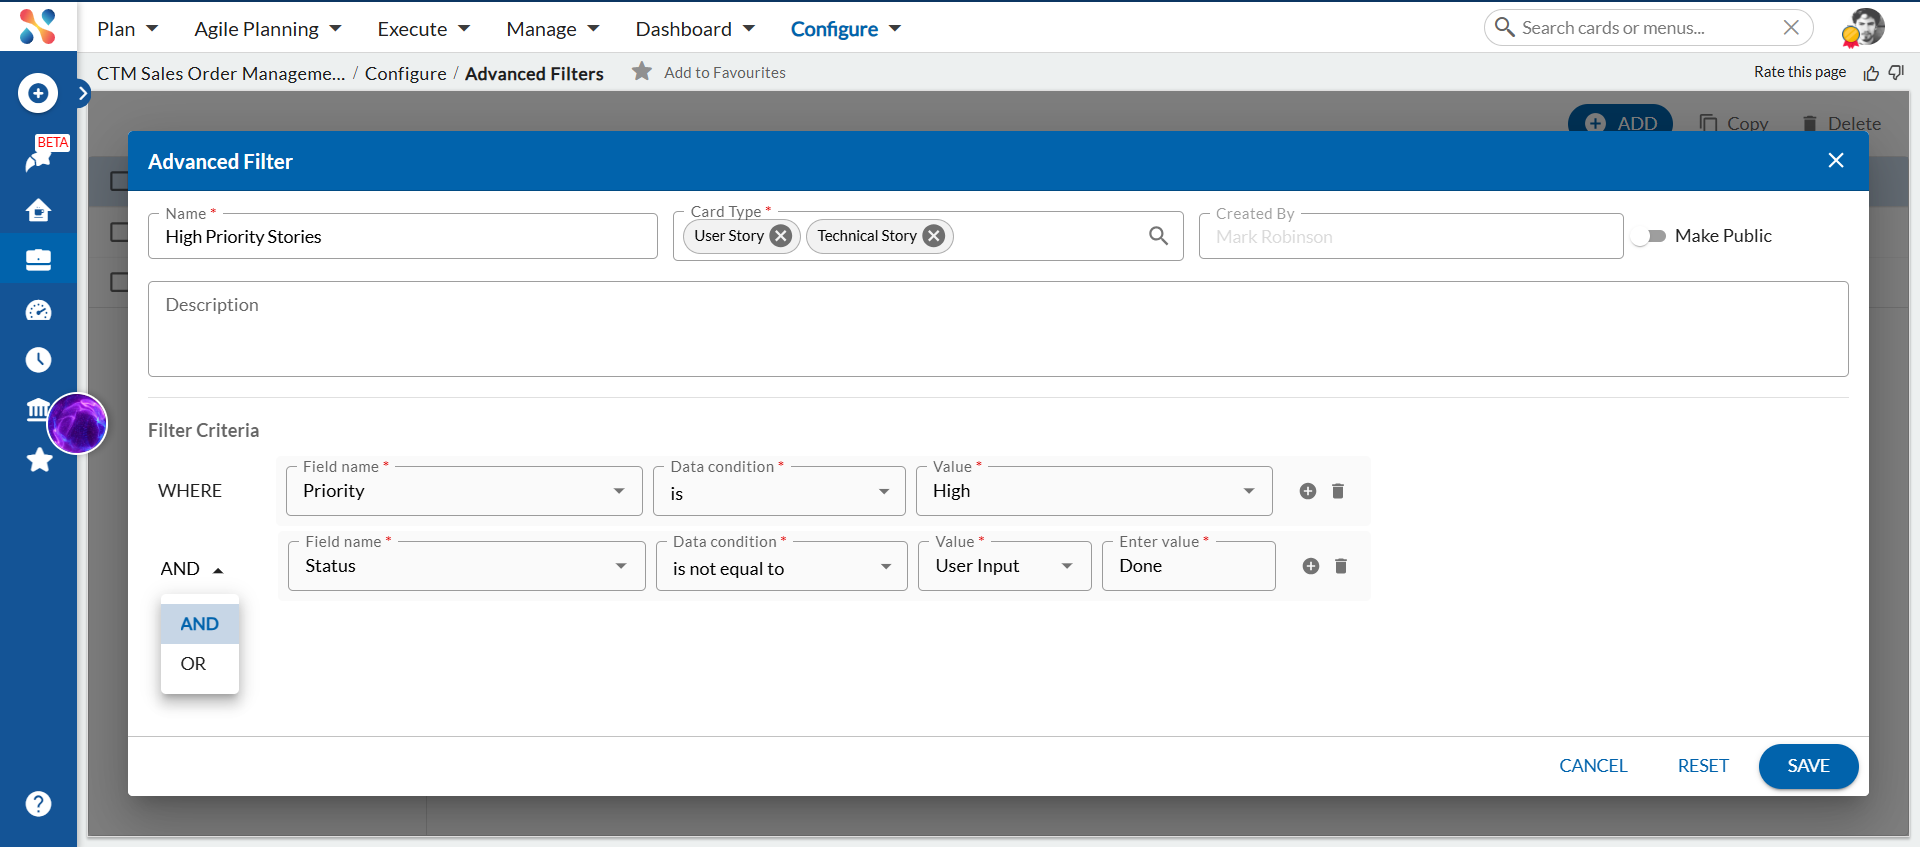Click the CANCEL button
The image size is (1920, 847).
[x=1593, y=766]
